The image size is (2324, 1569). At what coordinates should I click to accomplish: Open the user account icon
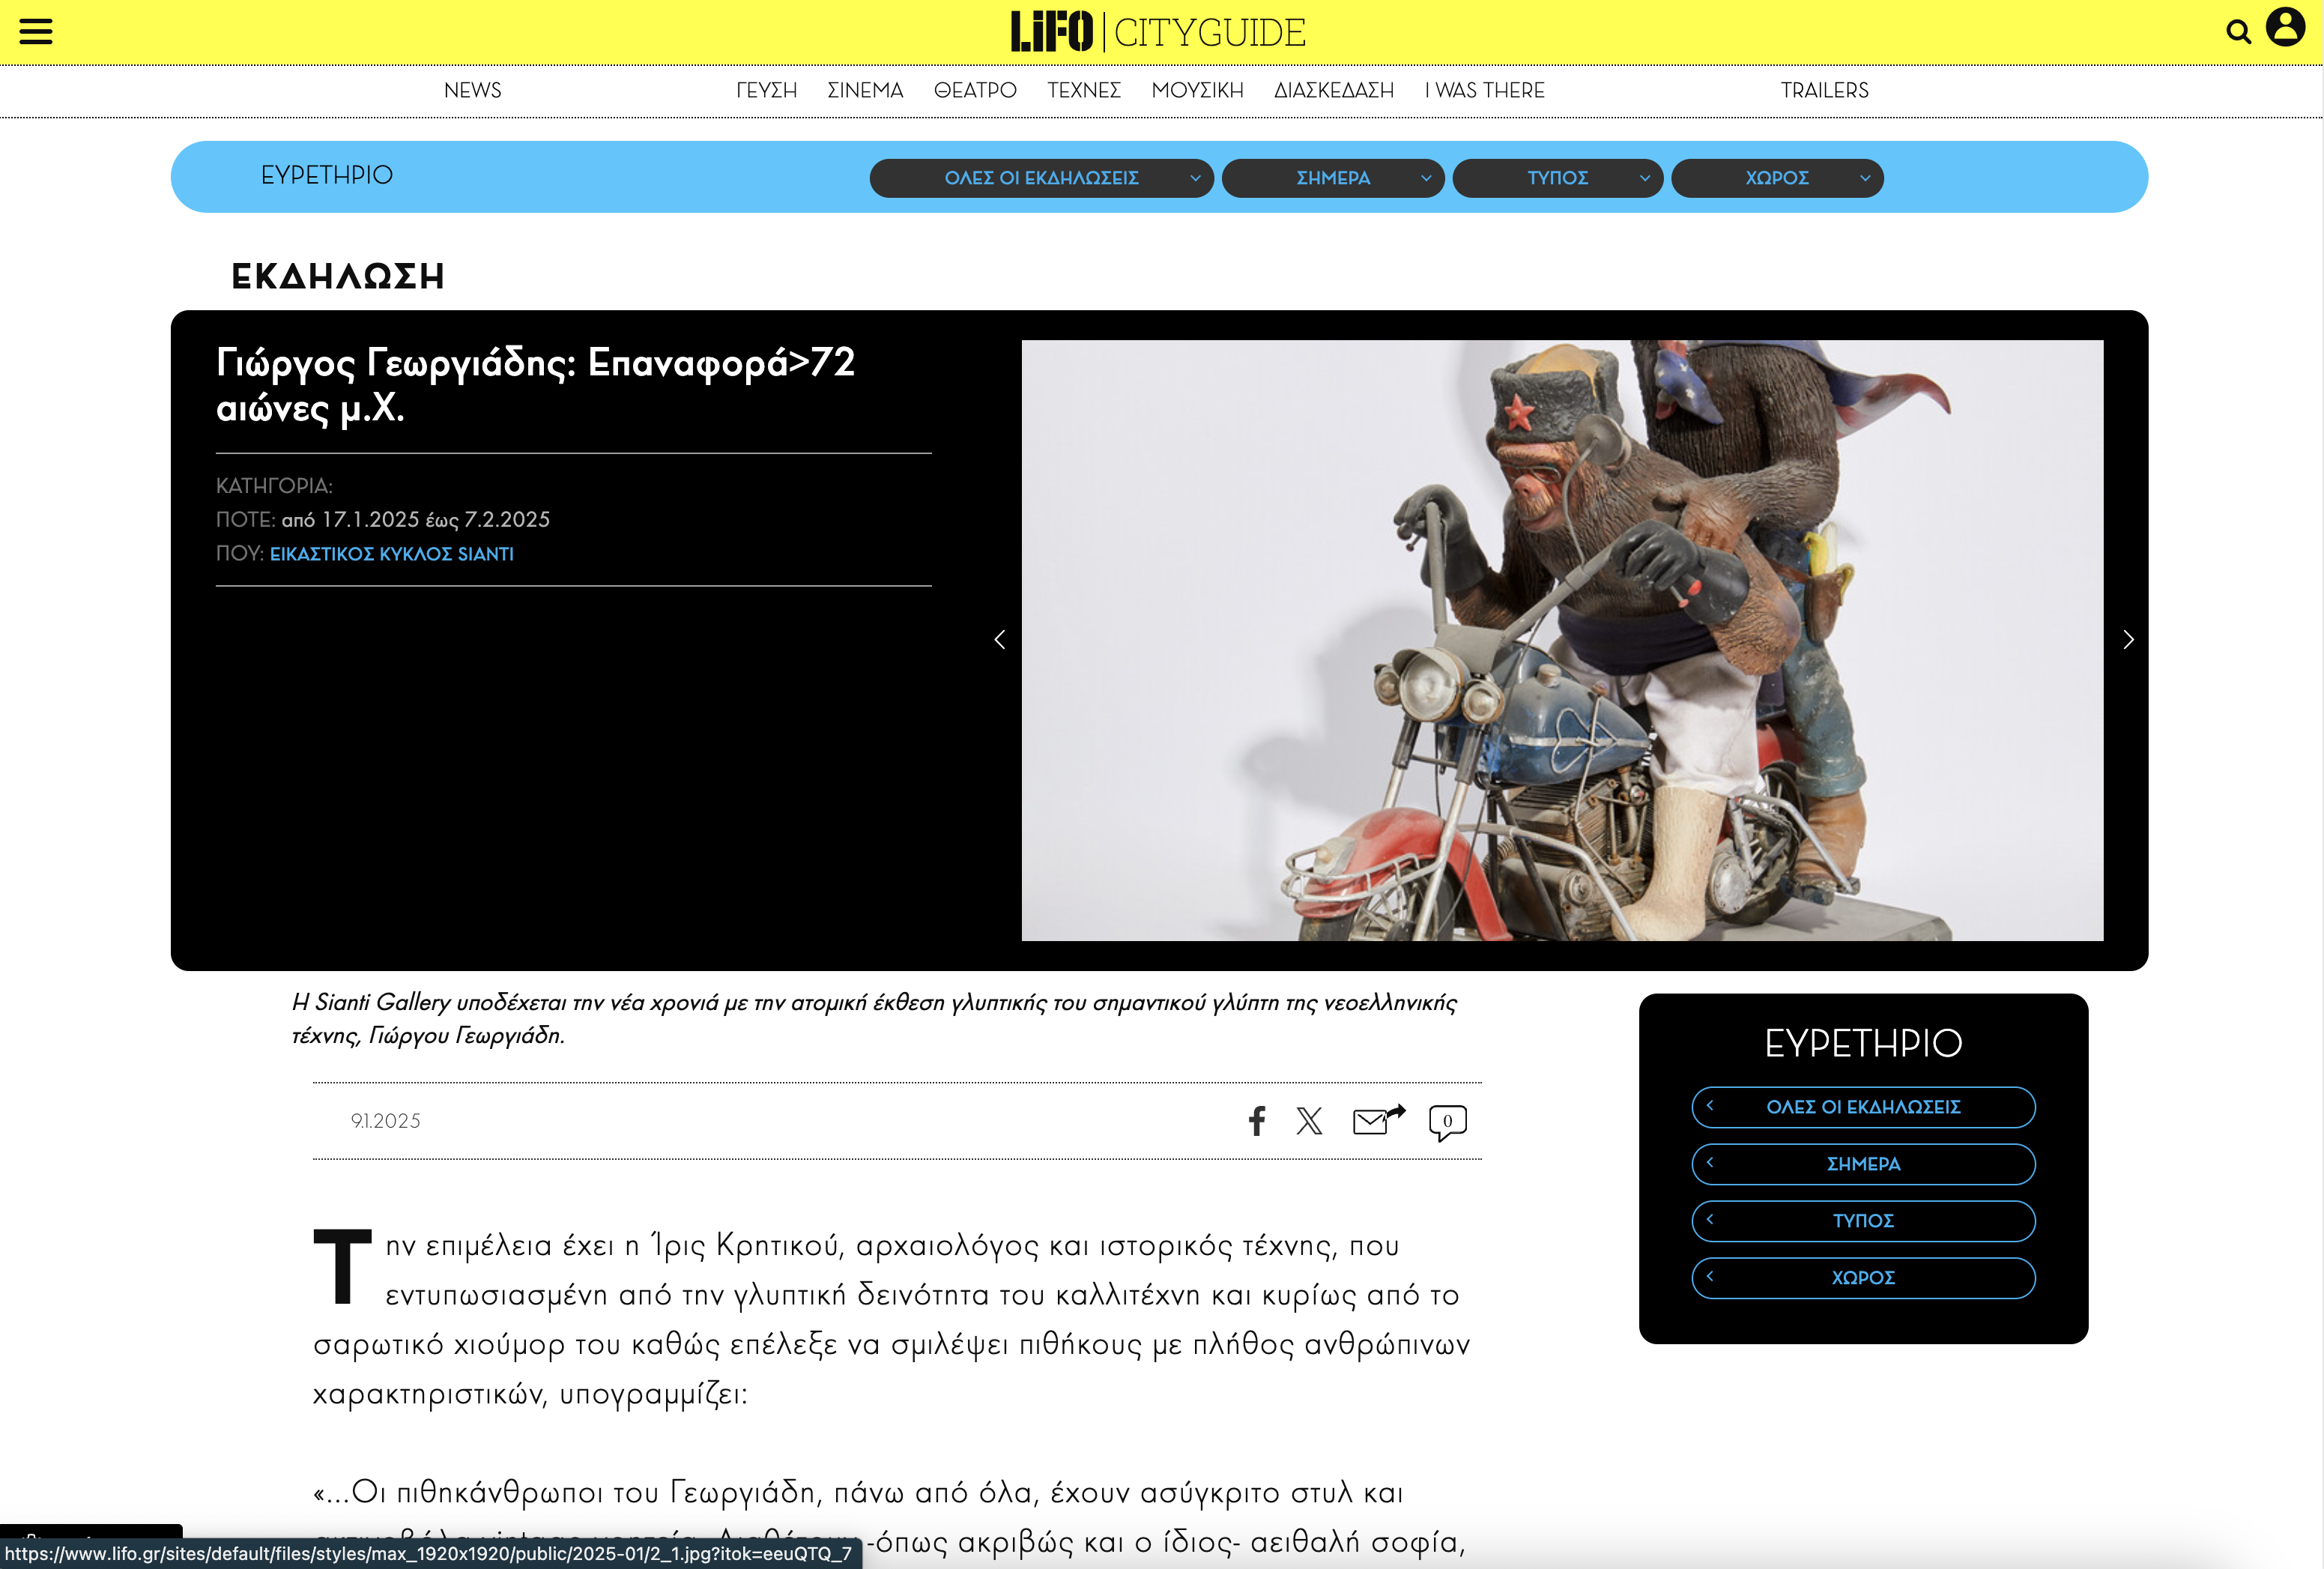(x=2285, y=27)
